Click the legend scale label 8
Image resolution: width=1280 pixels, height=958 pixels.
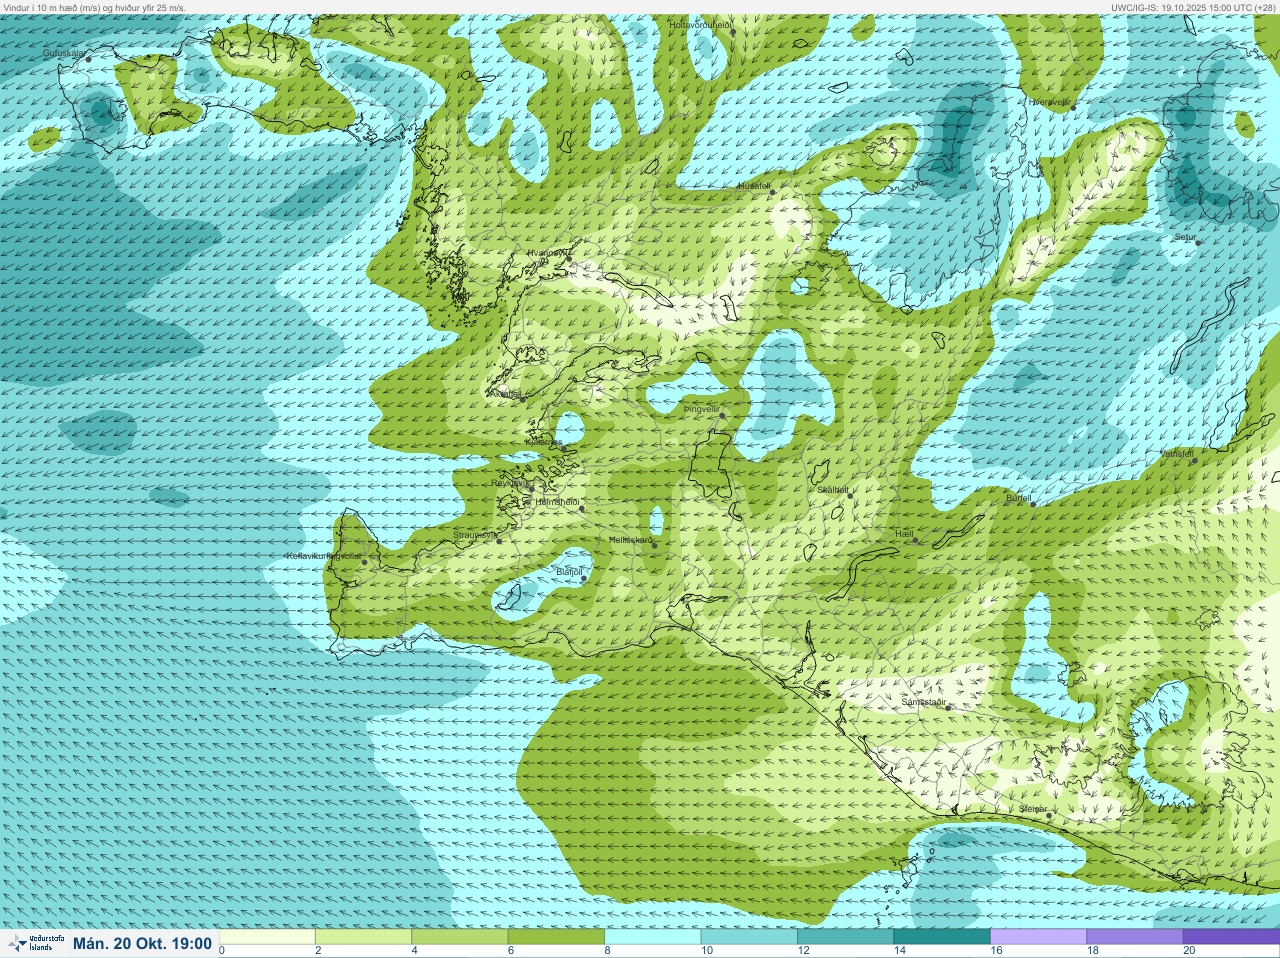(605, 951)
